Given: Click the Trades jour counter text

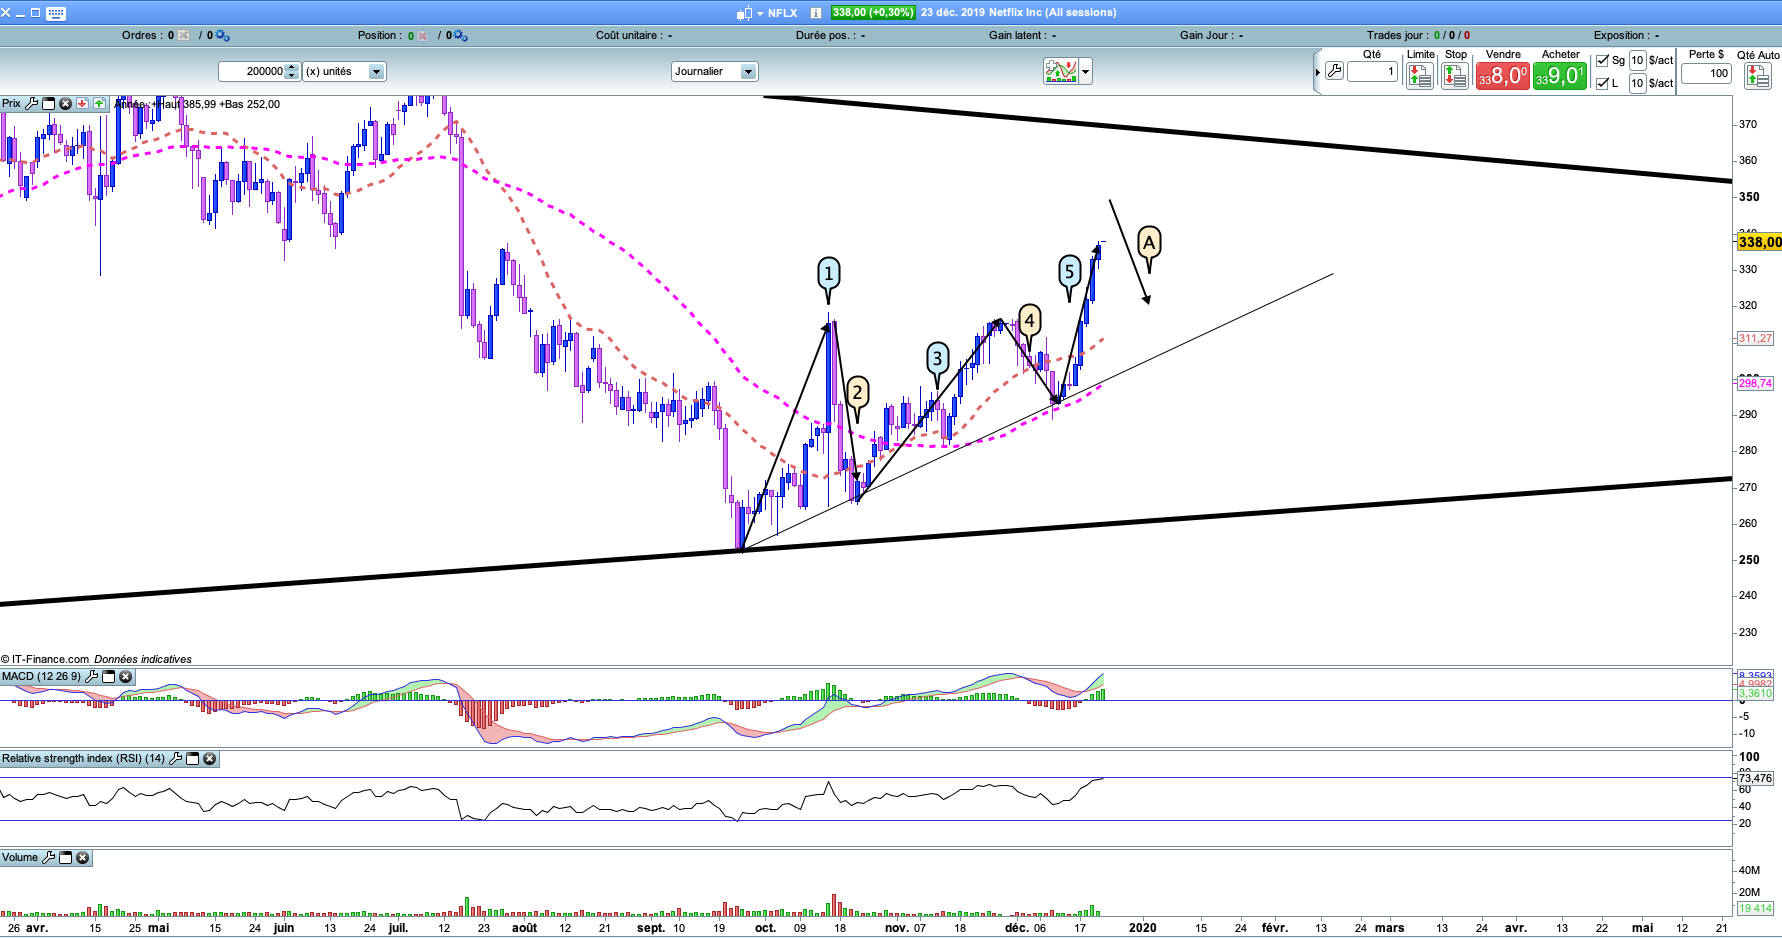Looking at the screenshot, I should [1418, 35].
